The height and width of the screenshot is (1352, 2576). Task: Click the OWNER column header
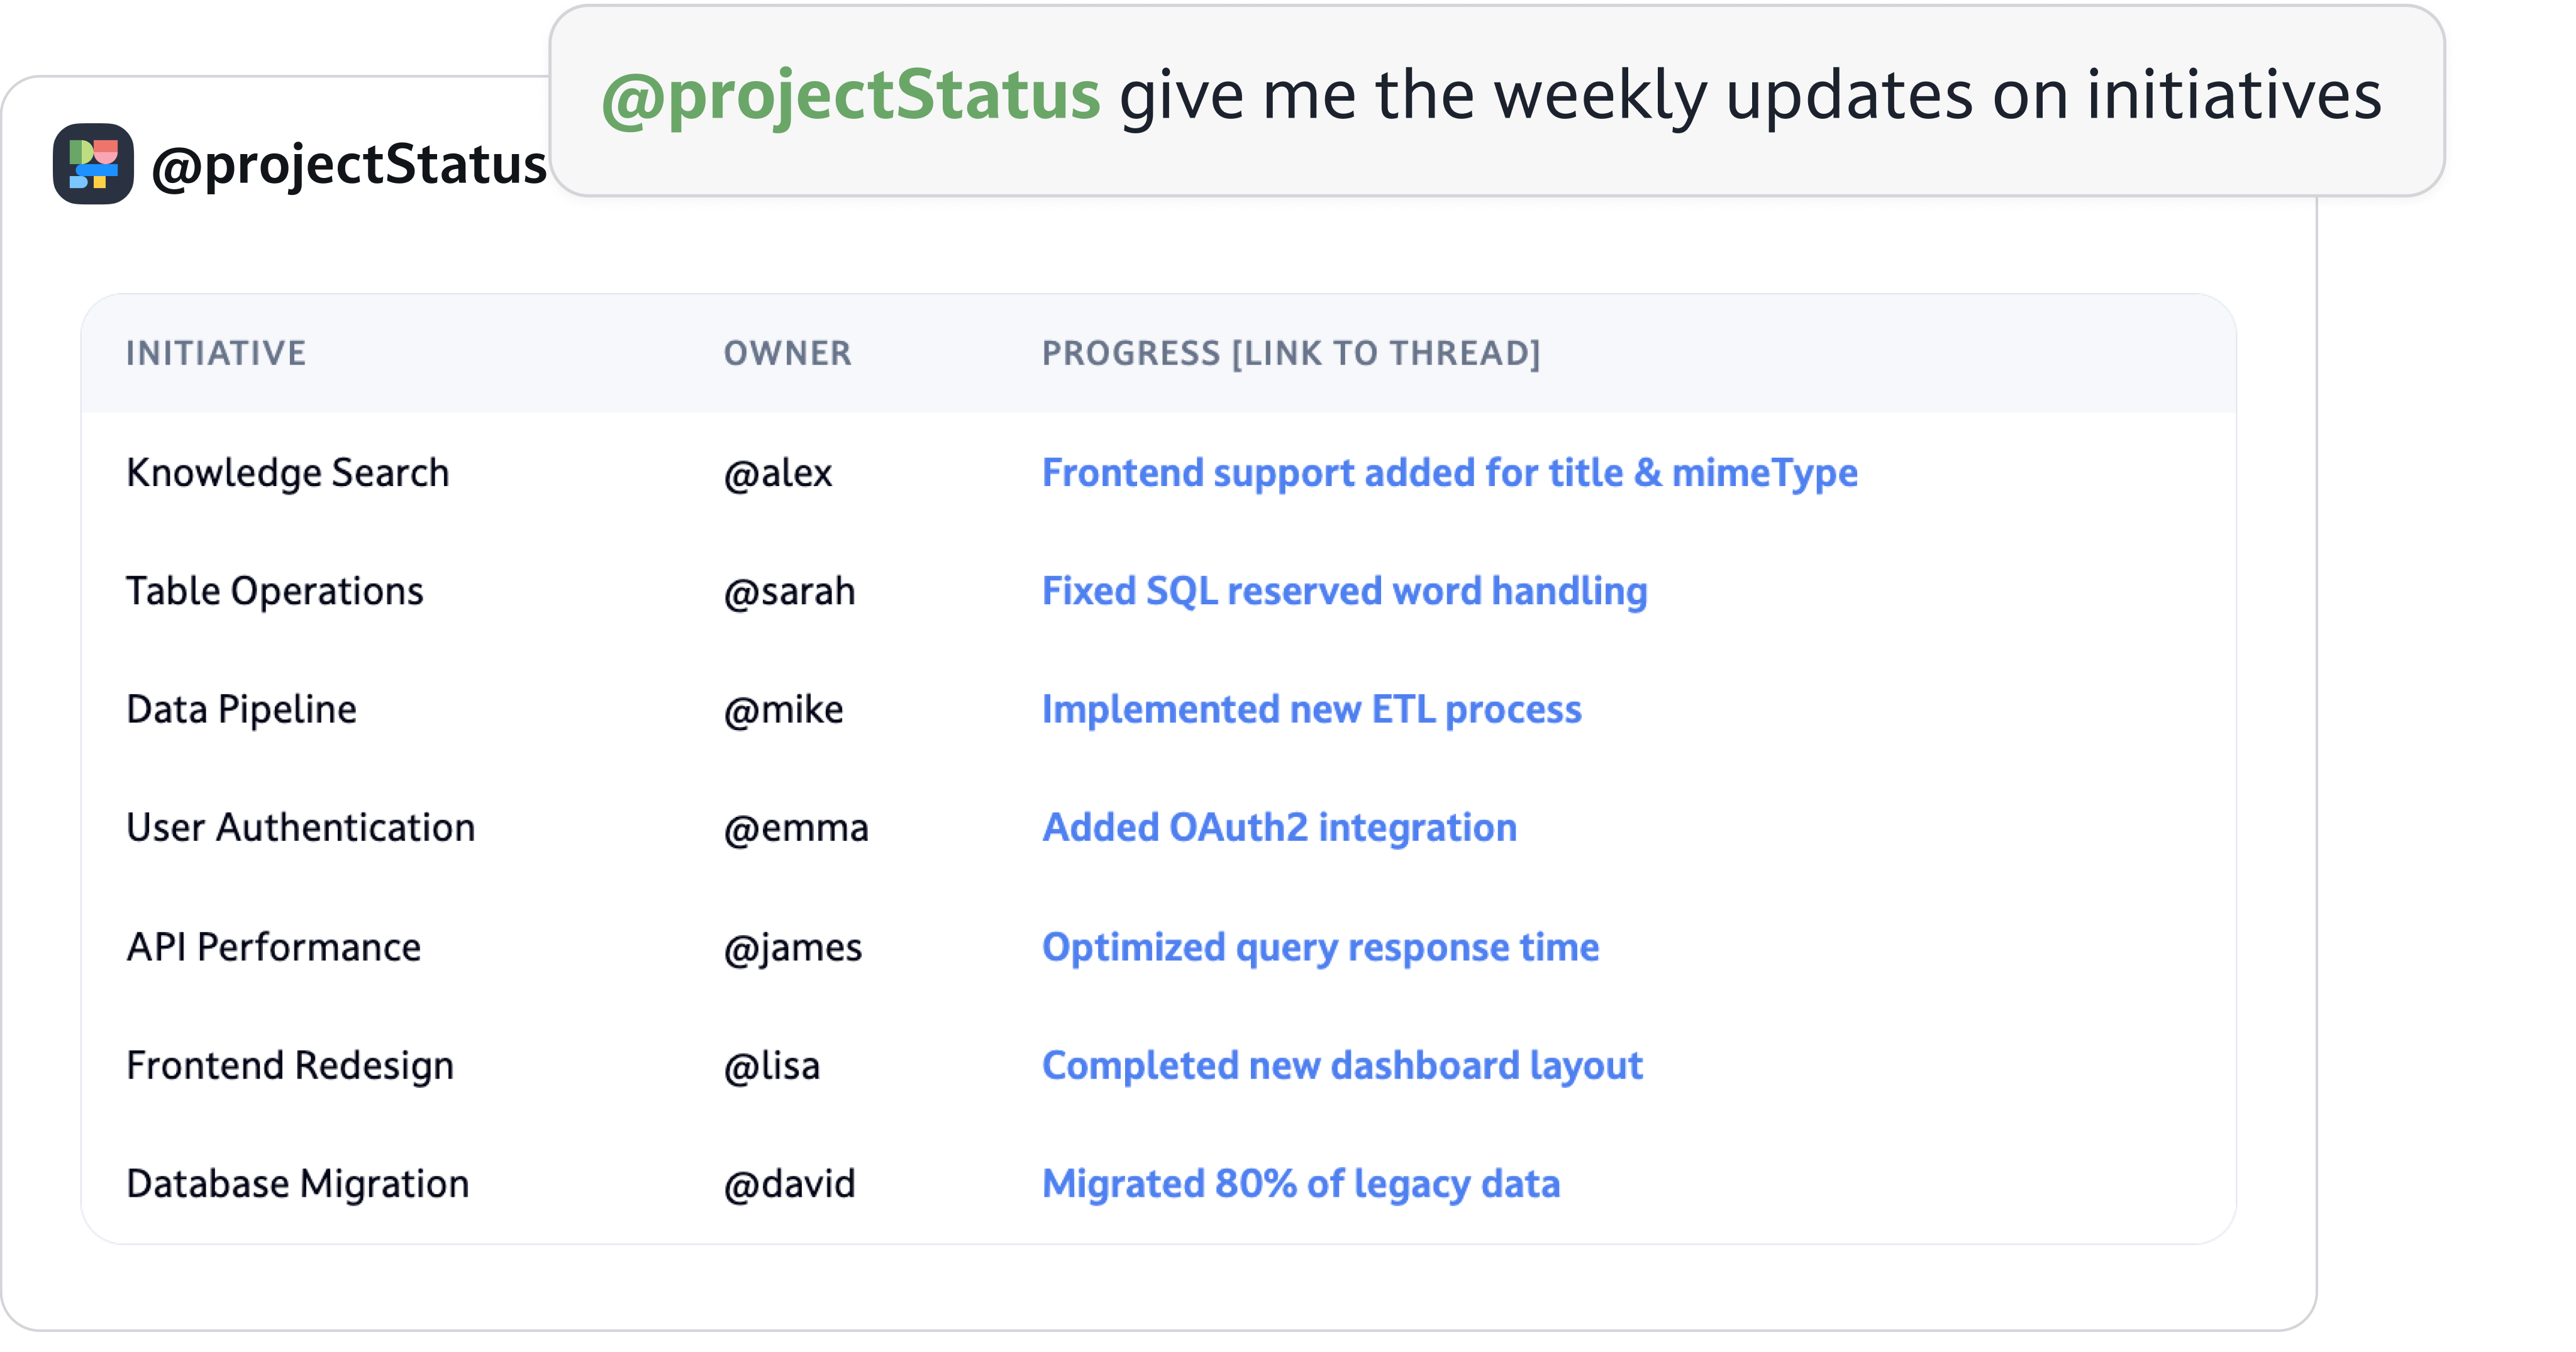click(787, 353)
